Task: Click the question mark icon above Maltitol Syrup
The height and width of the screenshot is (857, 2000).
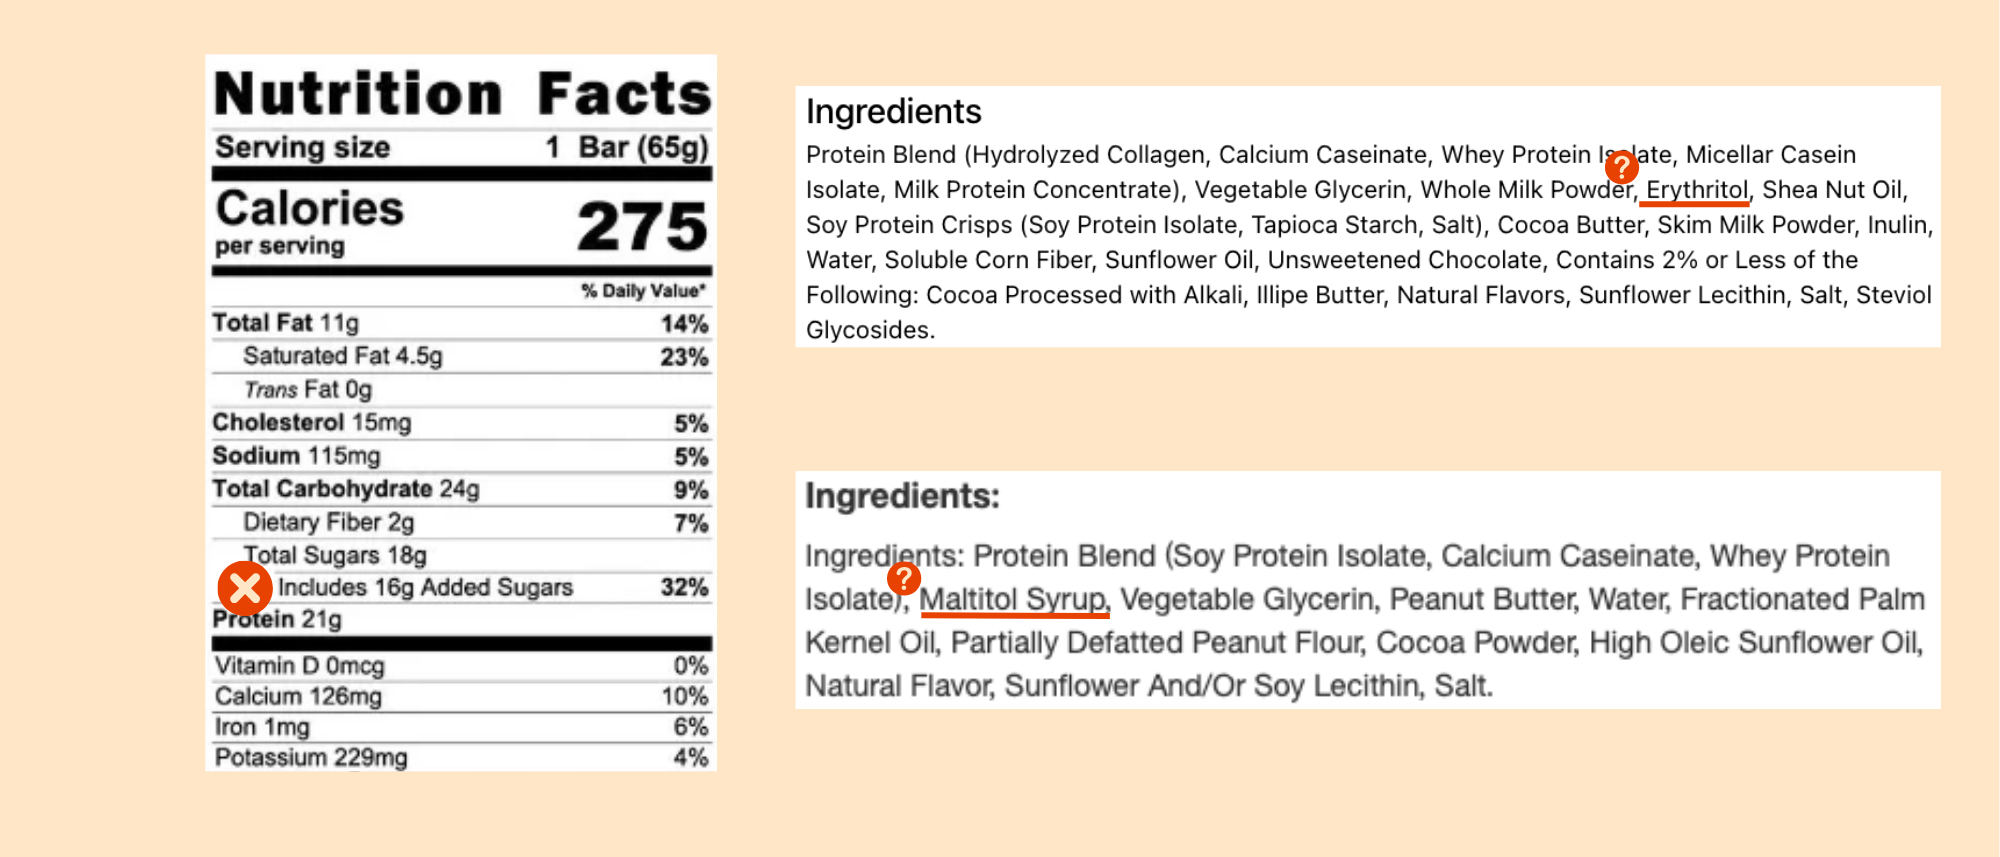Action: click(903, 577)
